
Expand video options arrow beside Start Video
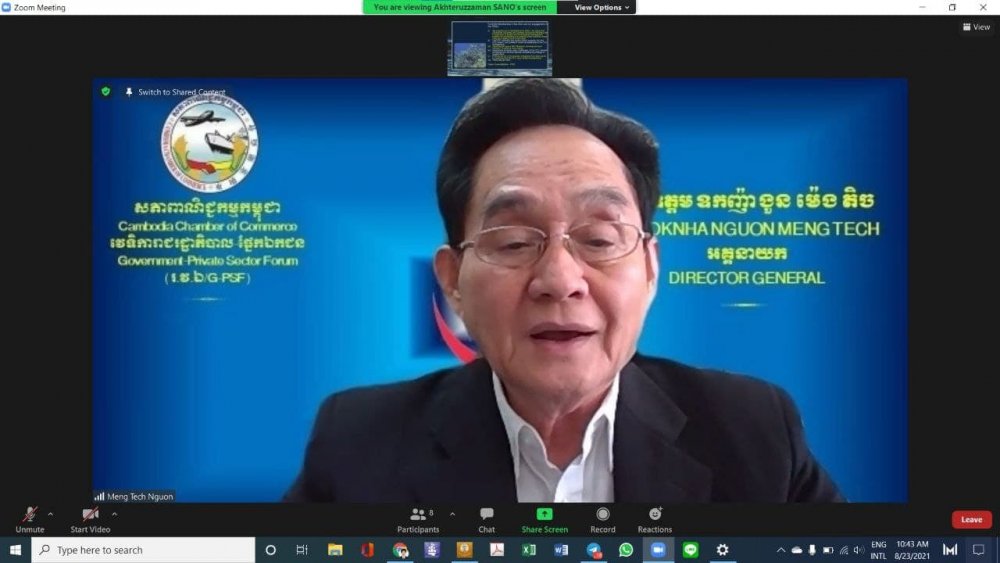tap(114, 514)
